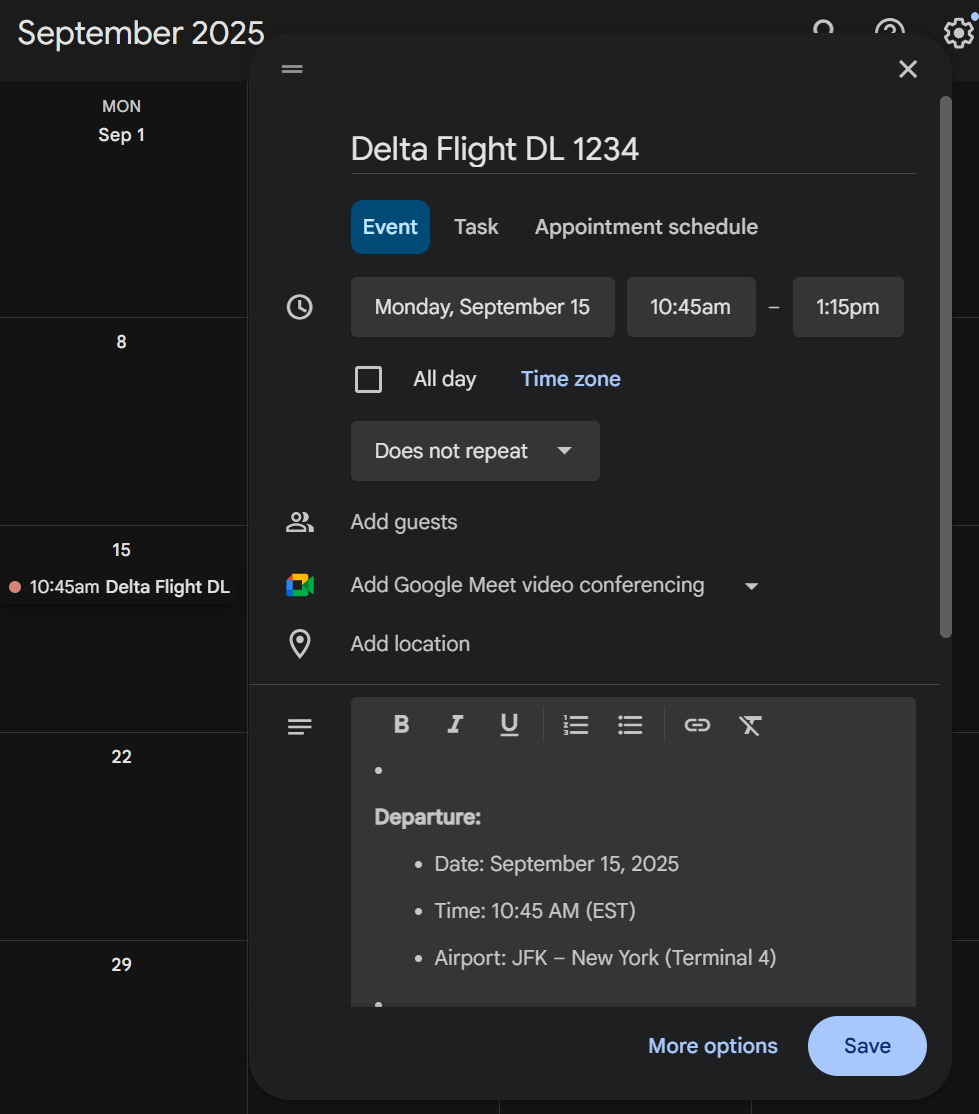Image resolution: width=979 pixels, height=1114 pixels.
Task: Switch to Appointment schedule mode
Action: tap(646, 227)
